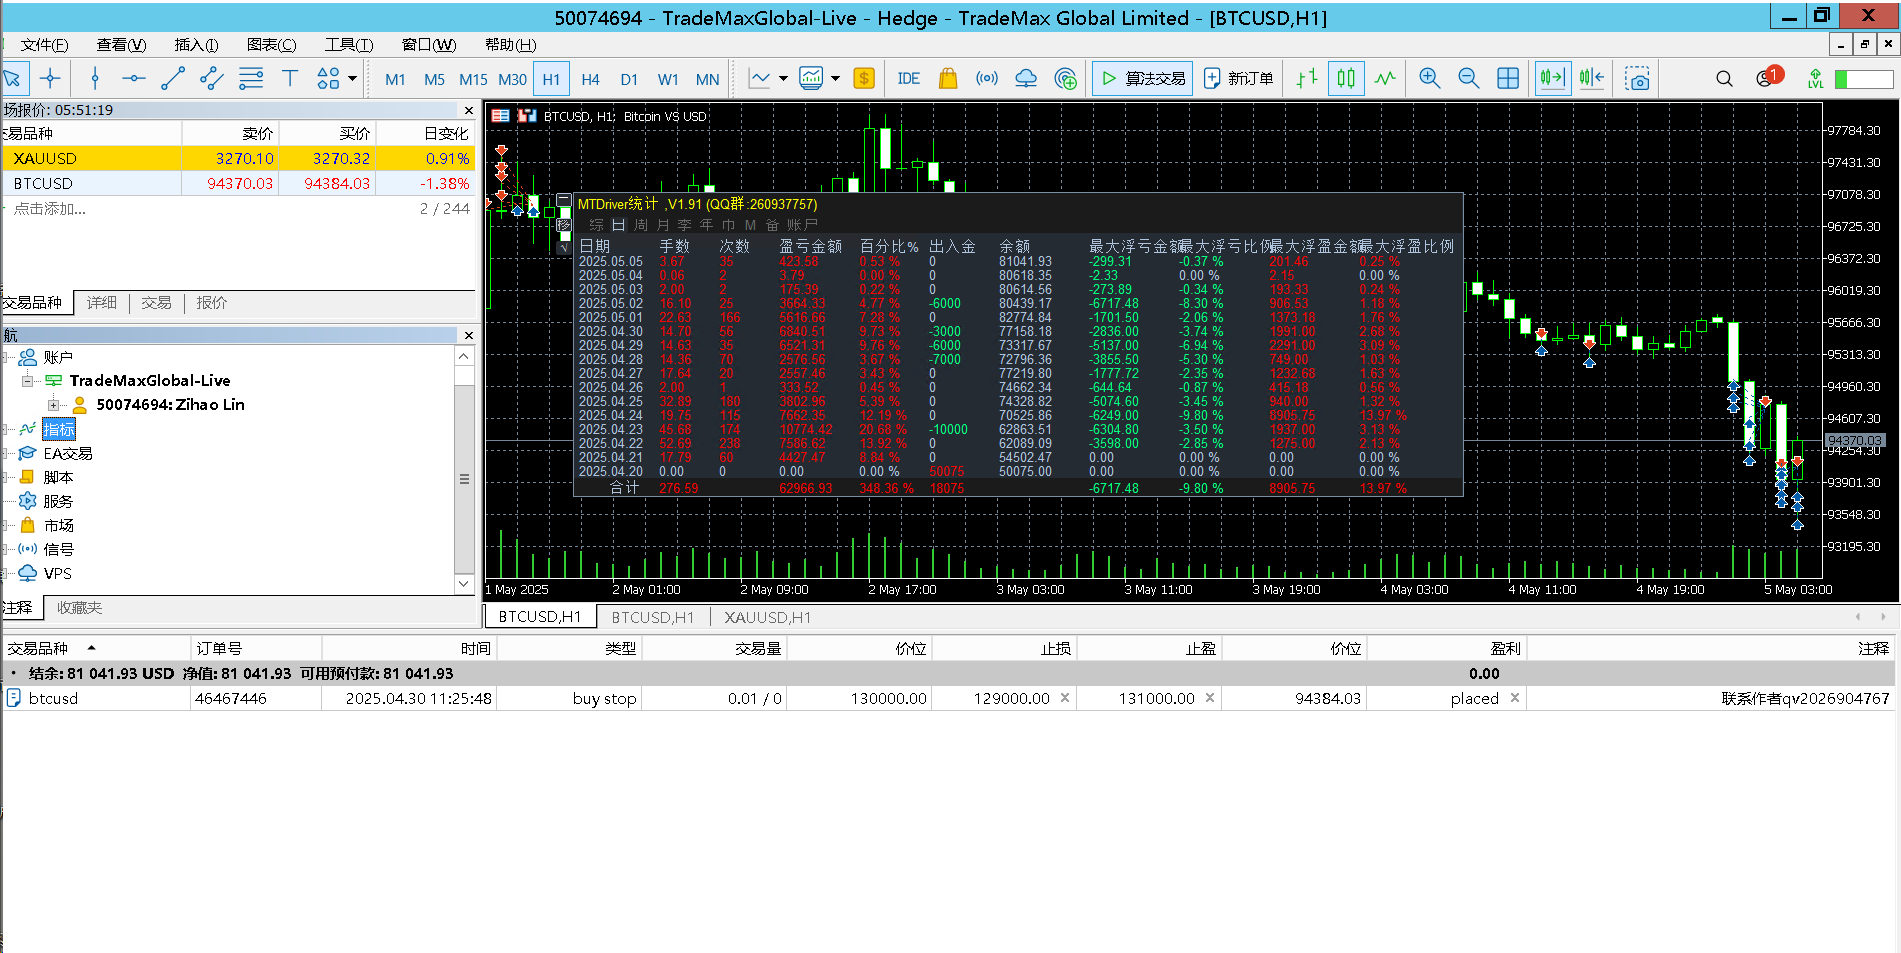
Task: Click the tile windows grid icon
Action: click(x=1507, y=79)
